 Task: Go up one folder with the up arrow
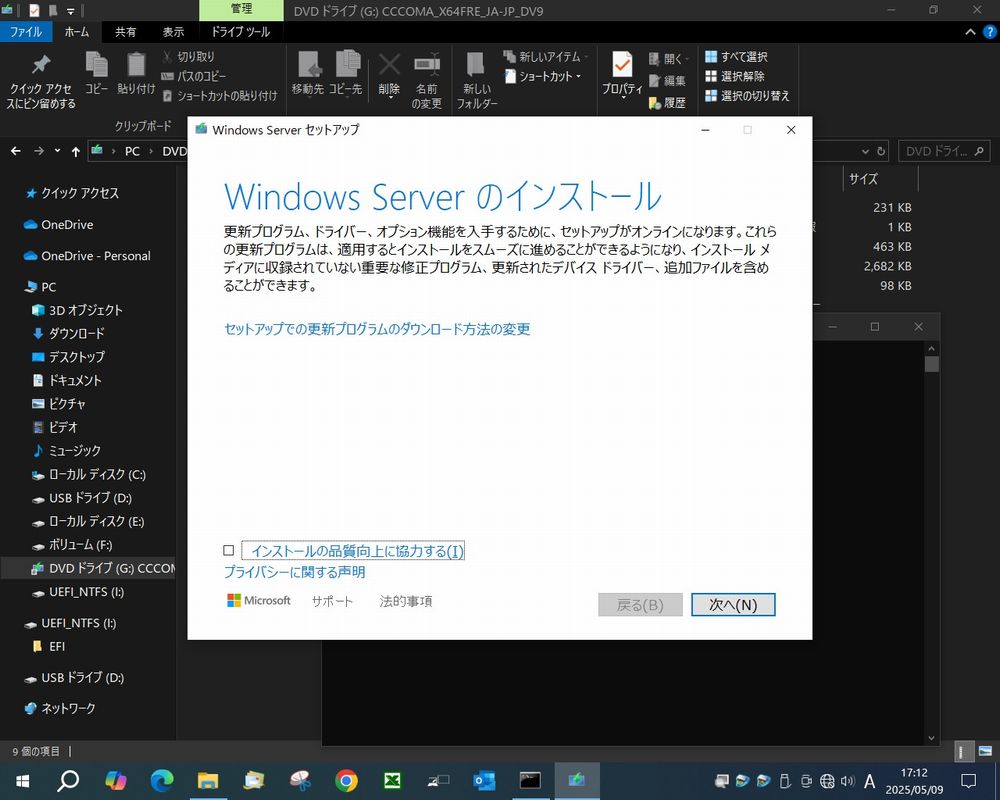tap(76, 151)
